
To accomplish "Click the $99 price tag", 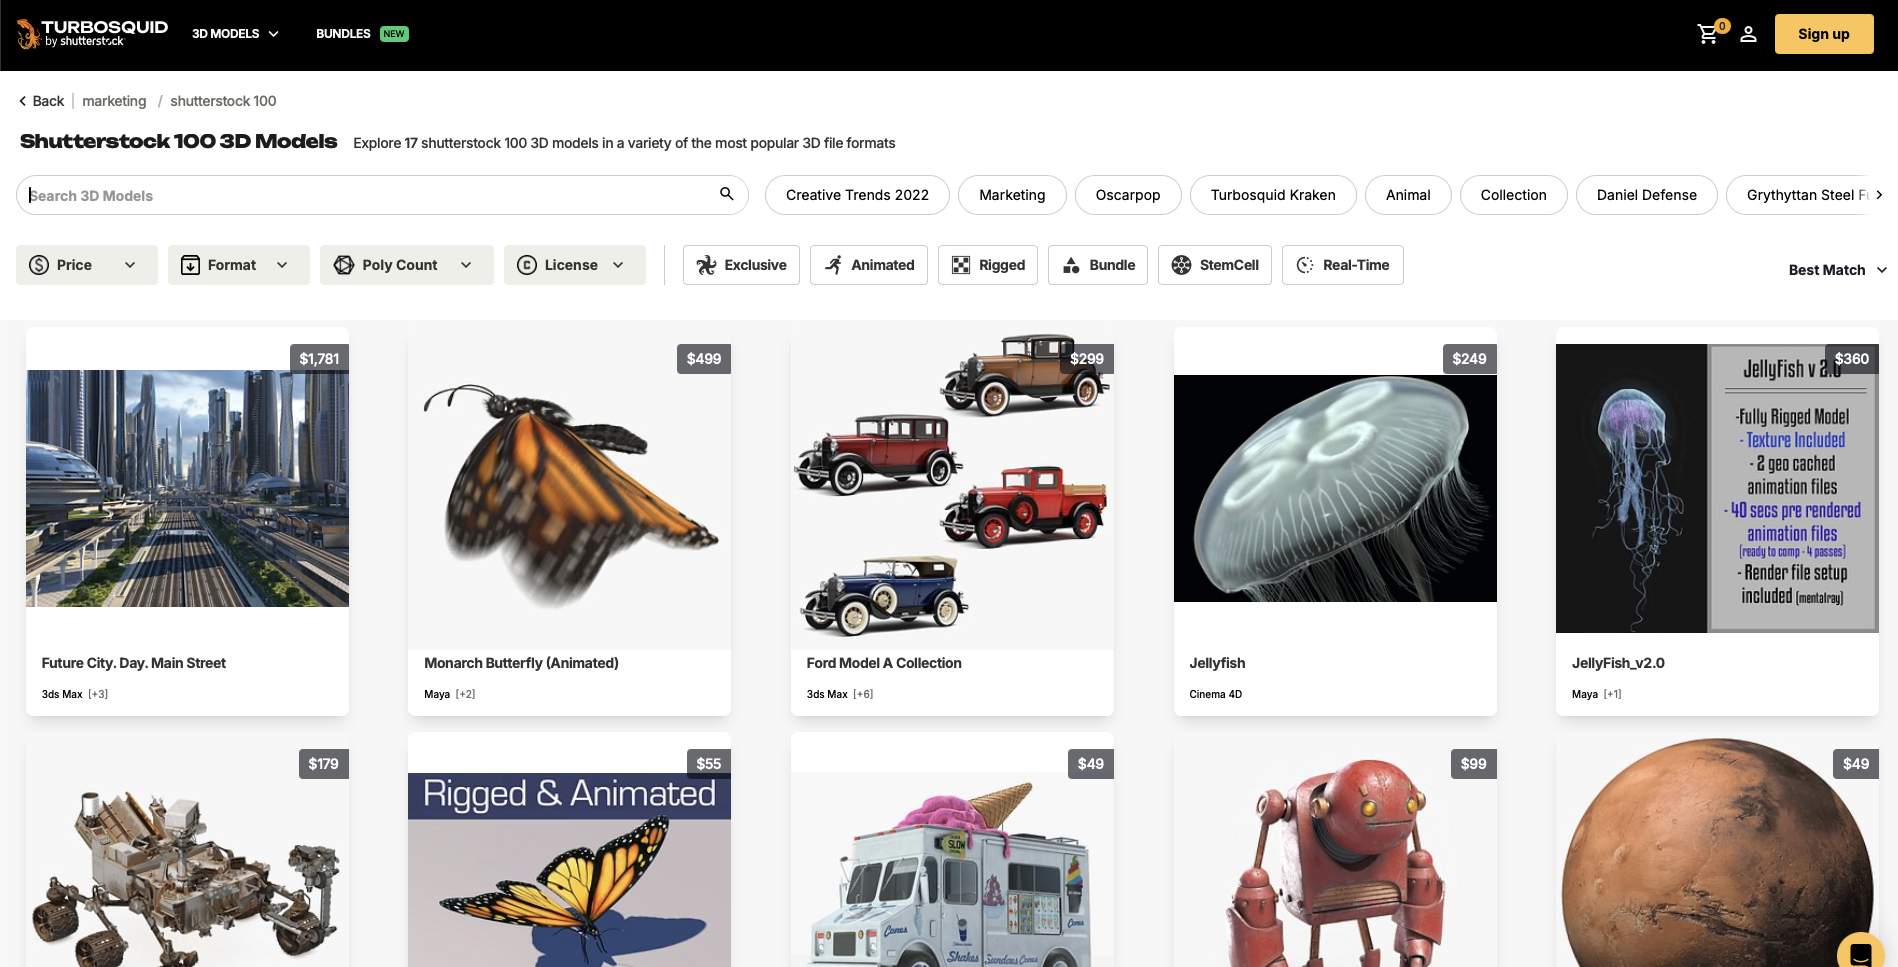I will click(x=1473, y=764).
